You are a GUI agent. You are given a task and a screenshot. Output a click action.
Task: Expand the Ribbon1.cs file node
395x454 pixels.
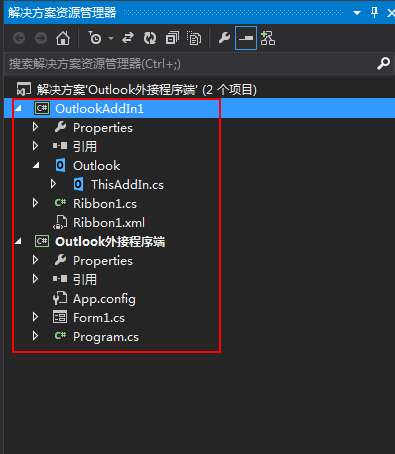35,203
